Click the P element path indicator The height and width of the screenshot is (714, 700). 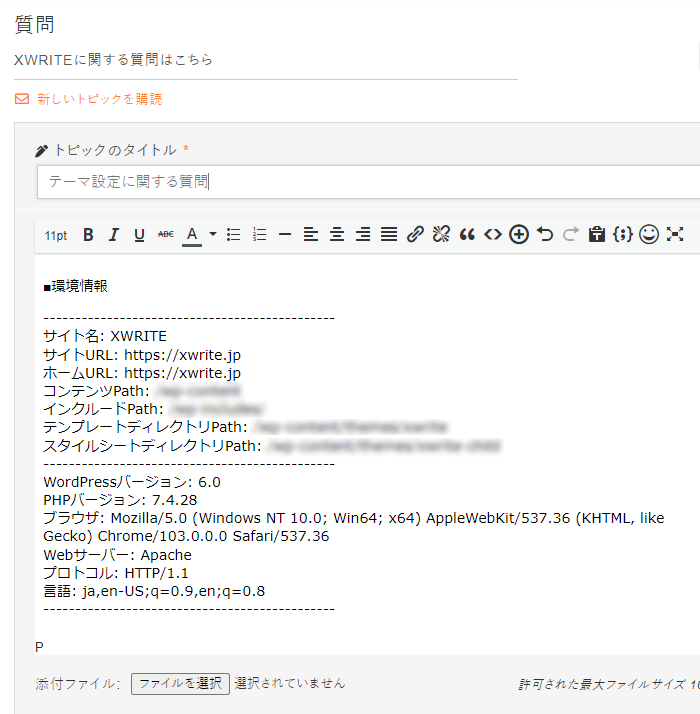39,647
